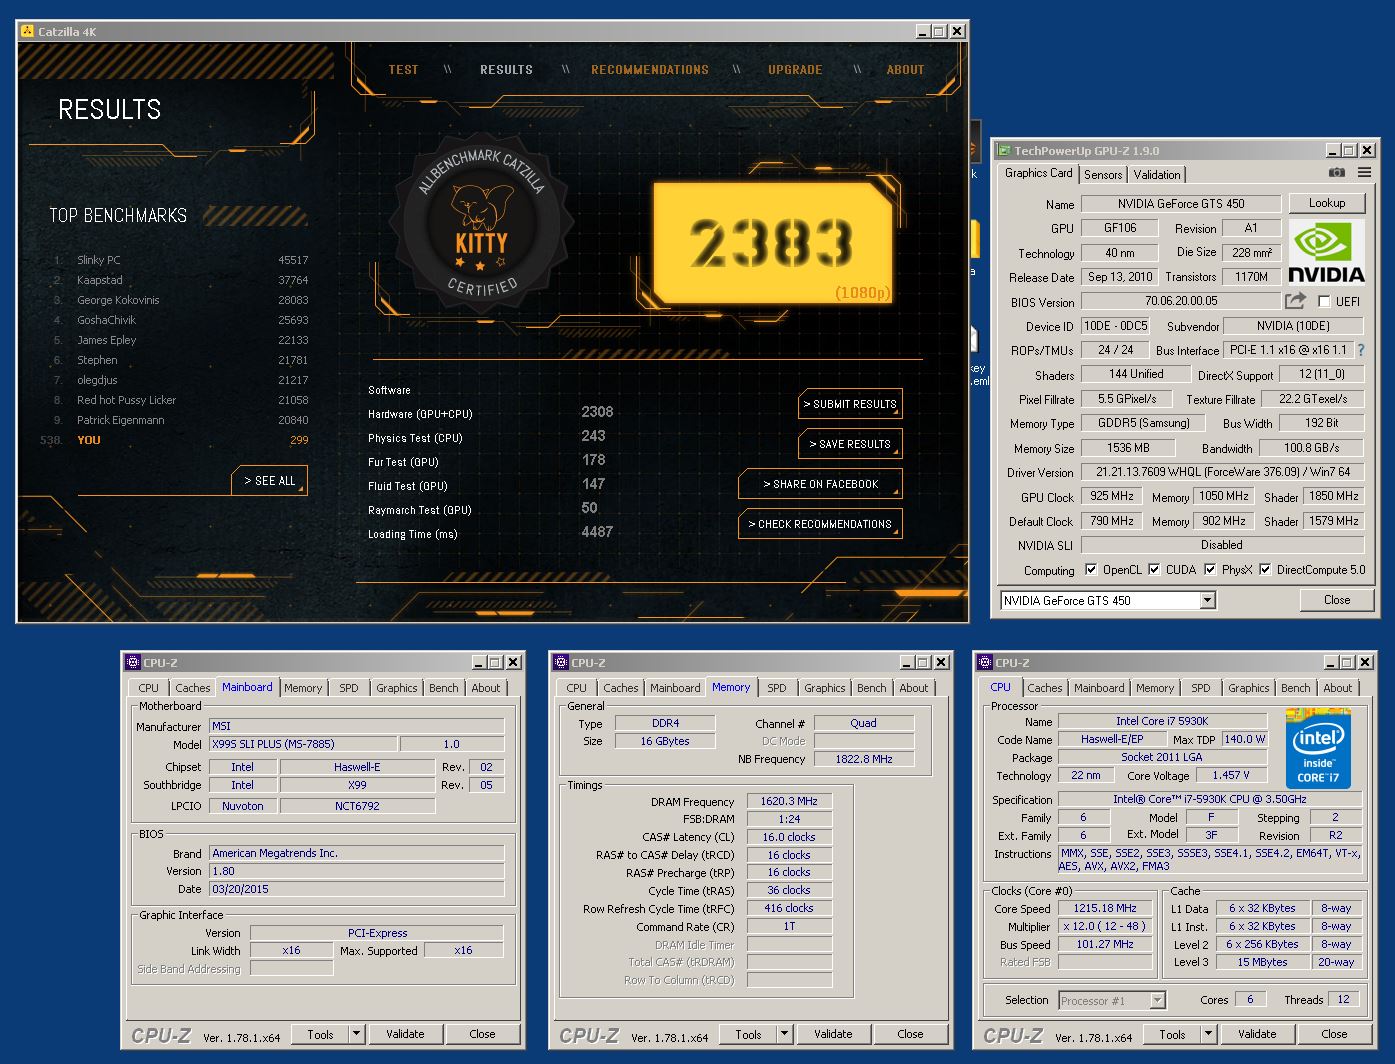This screenshot has height=1064, width=1395.
Task: Toggle the OpenCL checkbox
Action: (x=1091, y=570)
